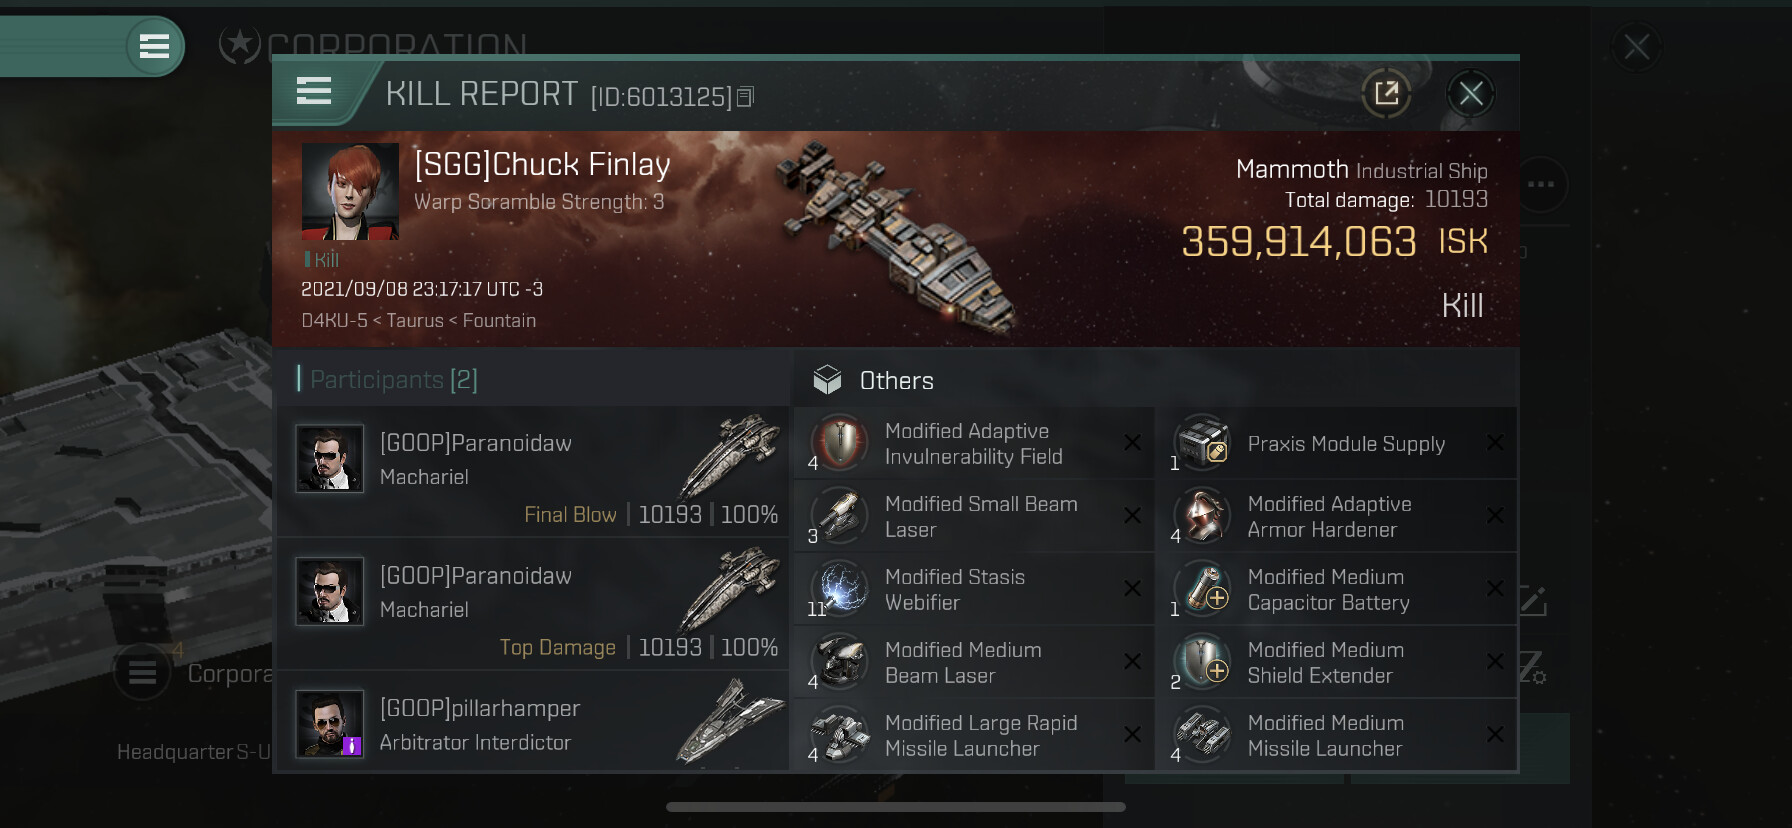Select the Modified Large Rapid Missile Launcher icon
The height and width of the screenshot is (828, 1792).
click(840, 735)
